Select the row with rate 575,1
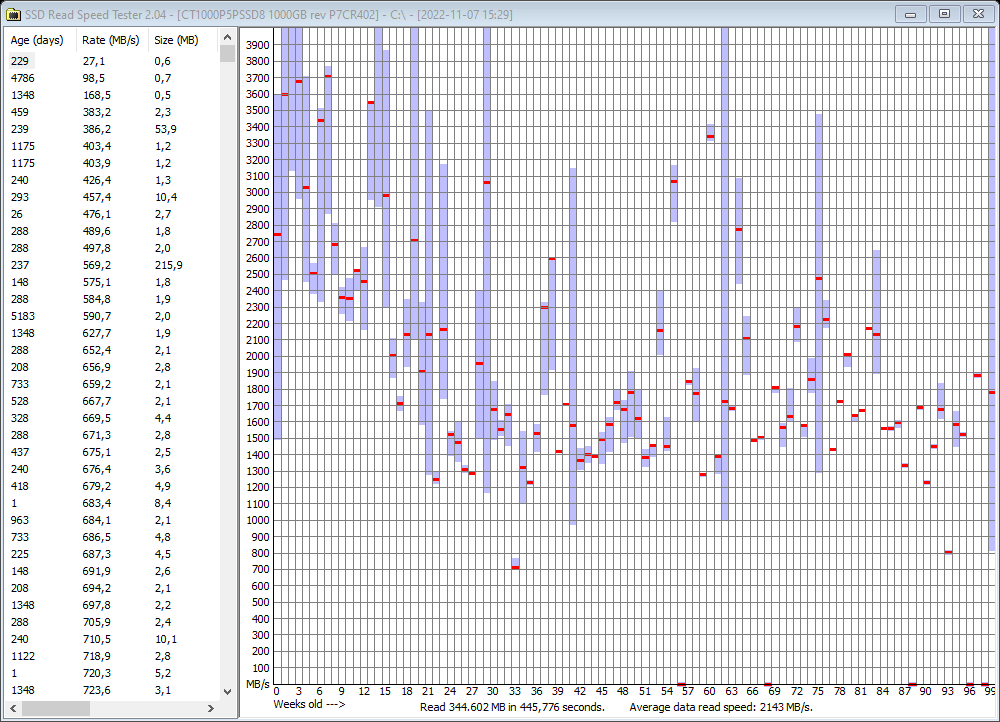 pyautogui.click(x=112, y=282)
